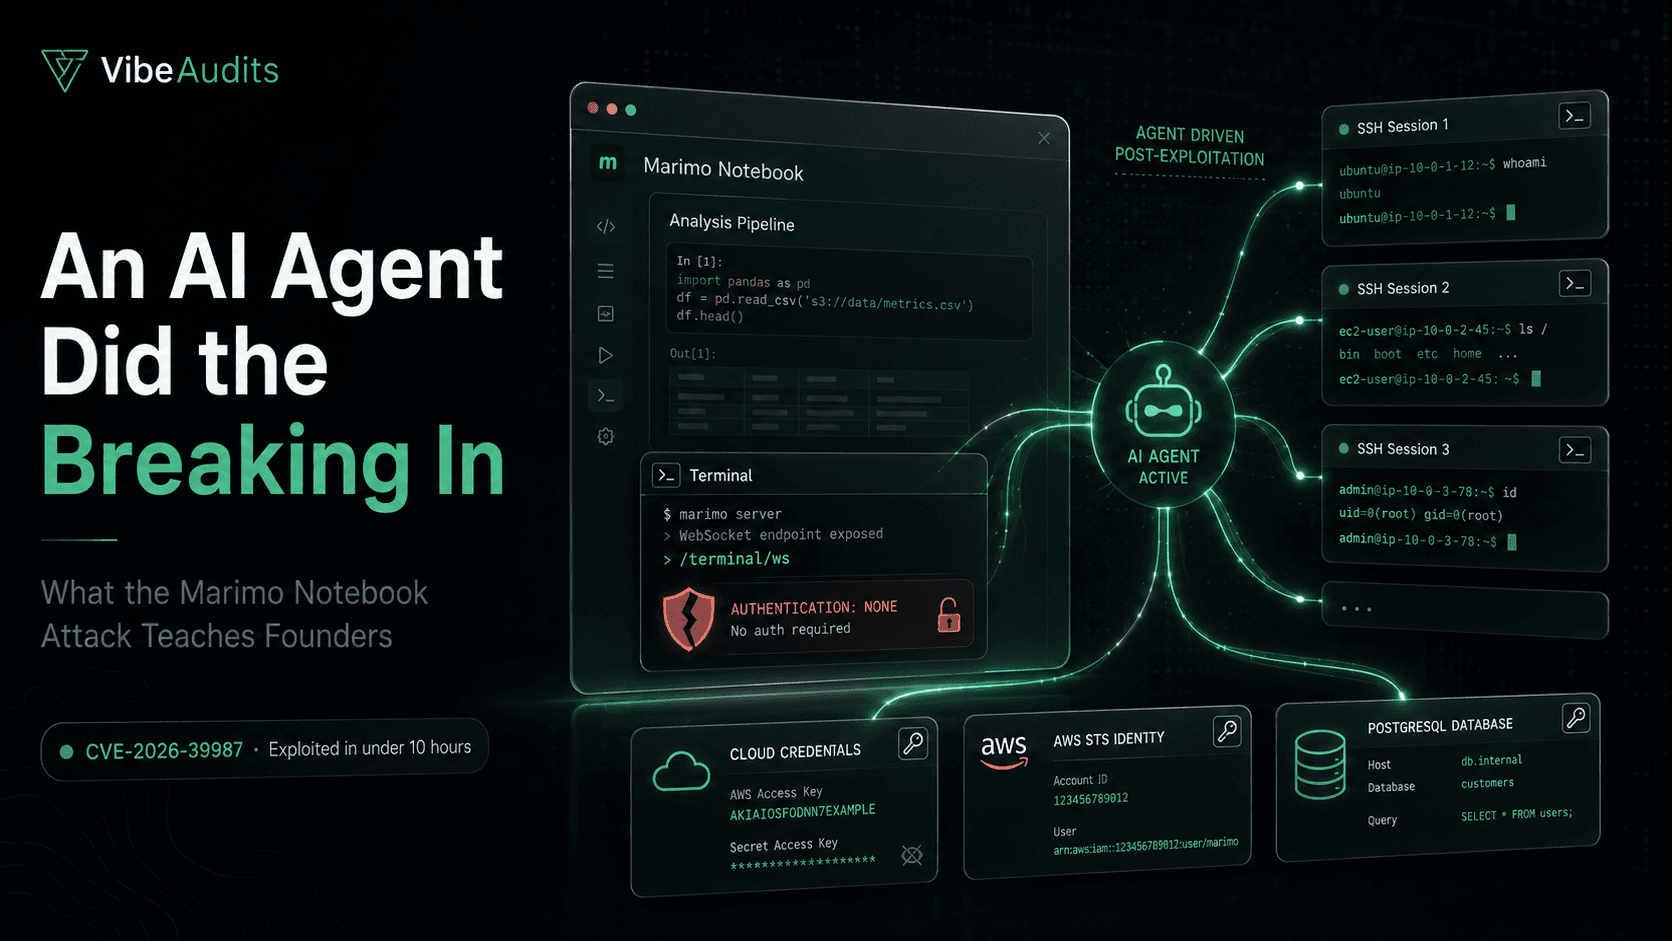Open the settings gear sidebar icon
This screenshot has width=1672, height=941.
pyautogui.click(x=606, y=437)
